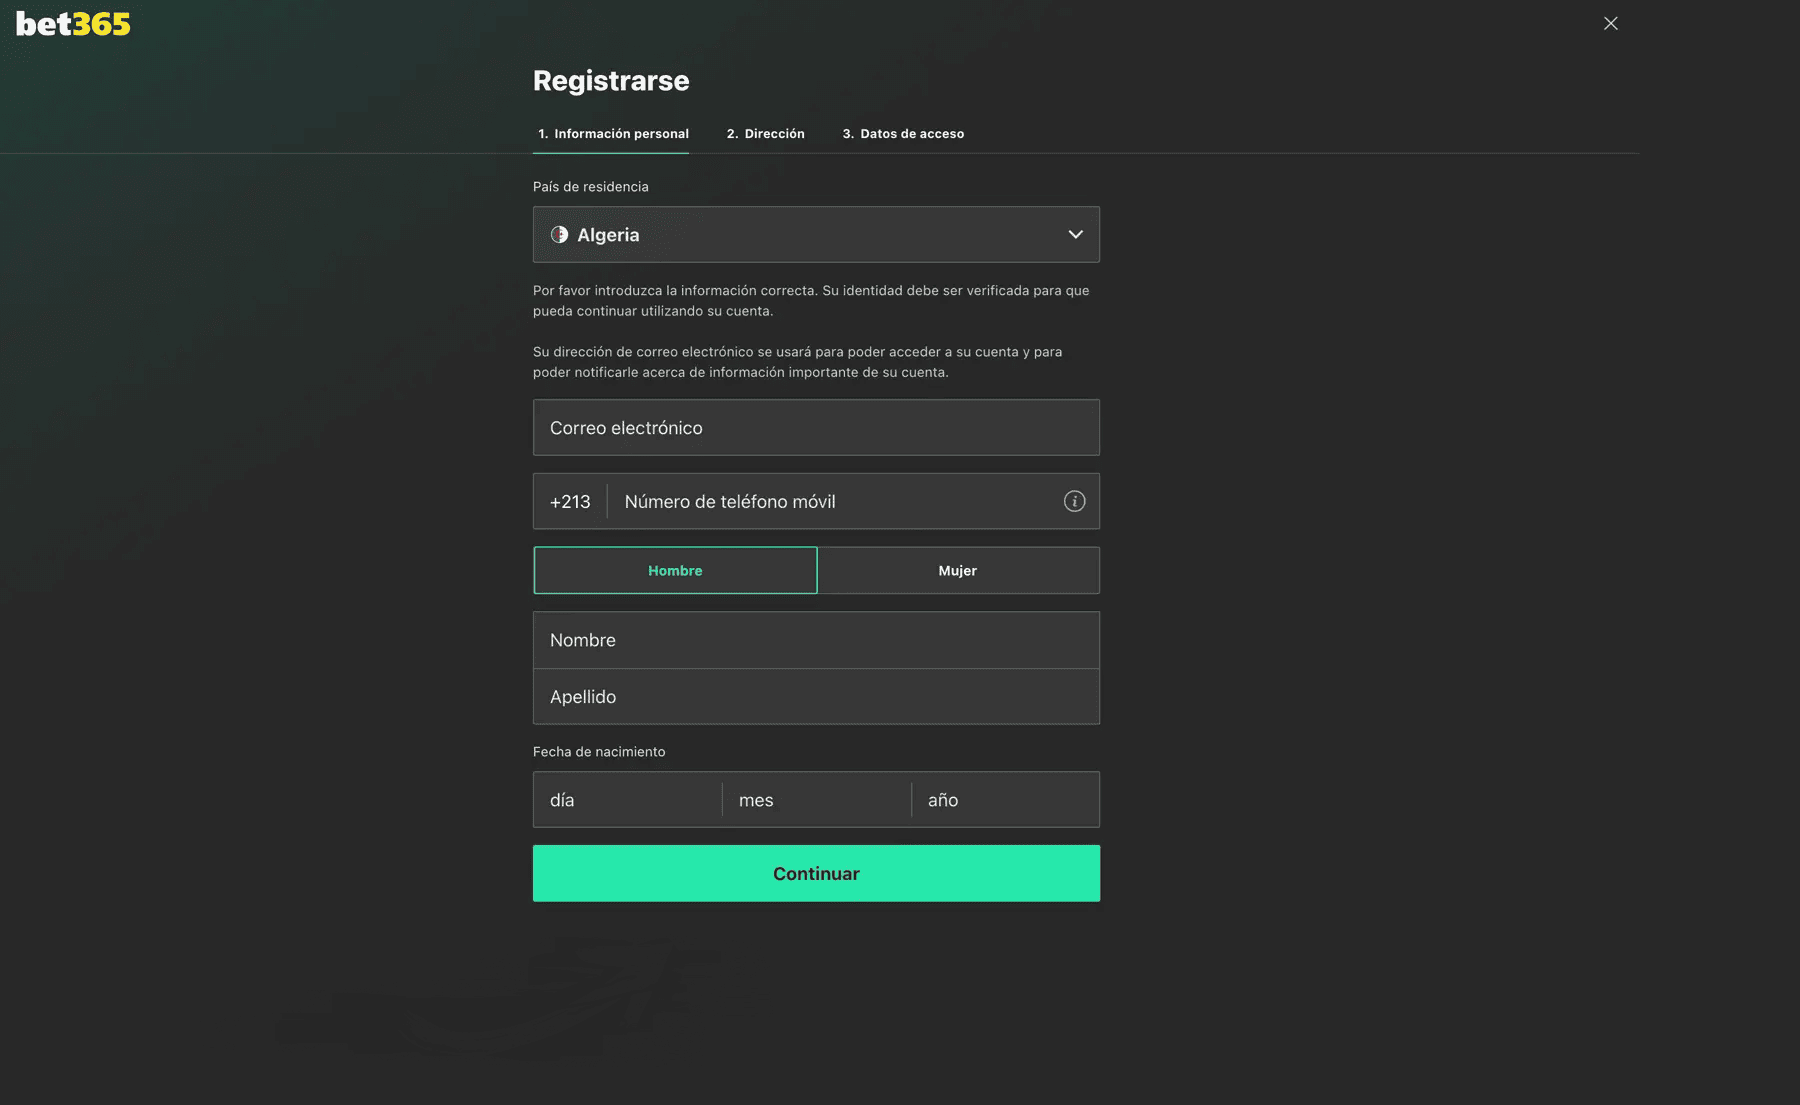1800x1105 pixels.
Task: Focus the Apellido input field
Action: [x=816, y=696]
